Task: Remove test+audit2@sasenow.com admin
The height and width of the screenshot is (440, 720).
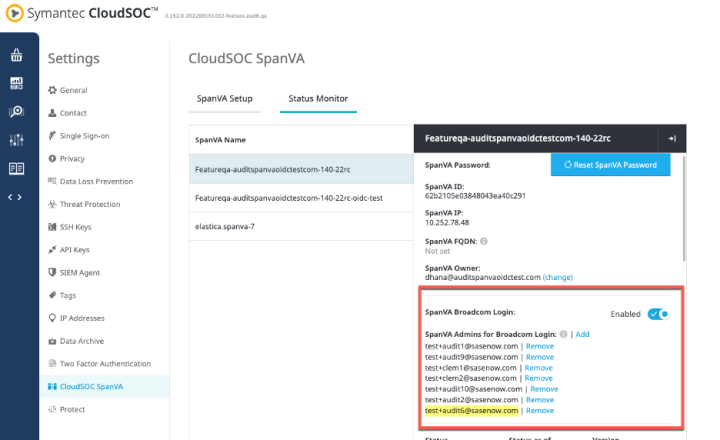Action: coord(540,400)
